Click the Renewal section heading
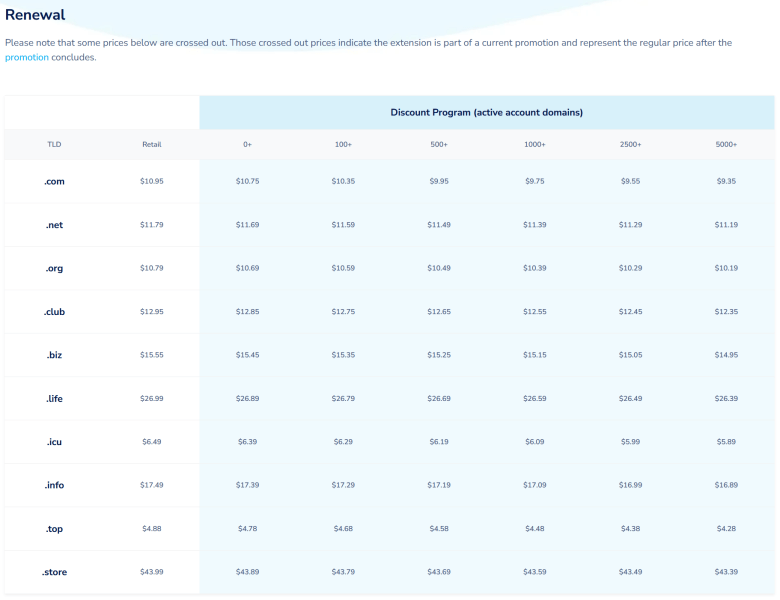Screen dimensions: 780x600 [35, 15]
